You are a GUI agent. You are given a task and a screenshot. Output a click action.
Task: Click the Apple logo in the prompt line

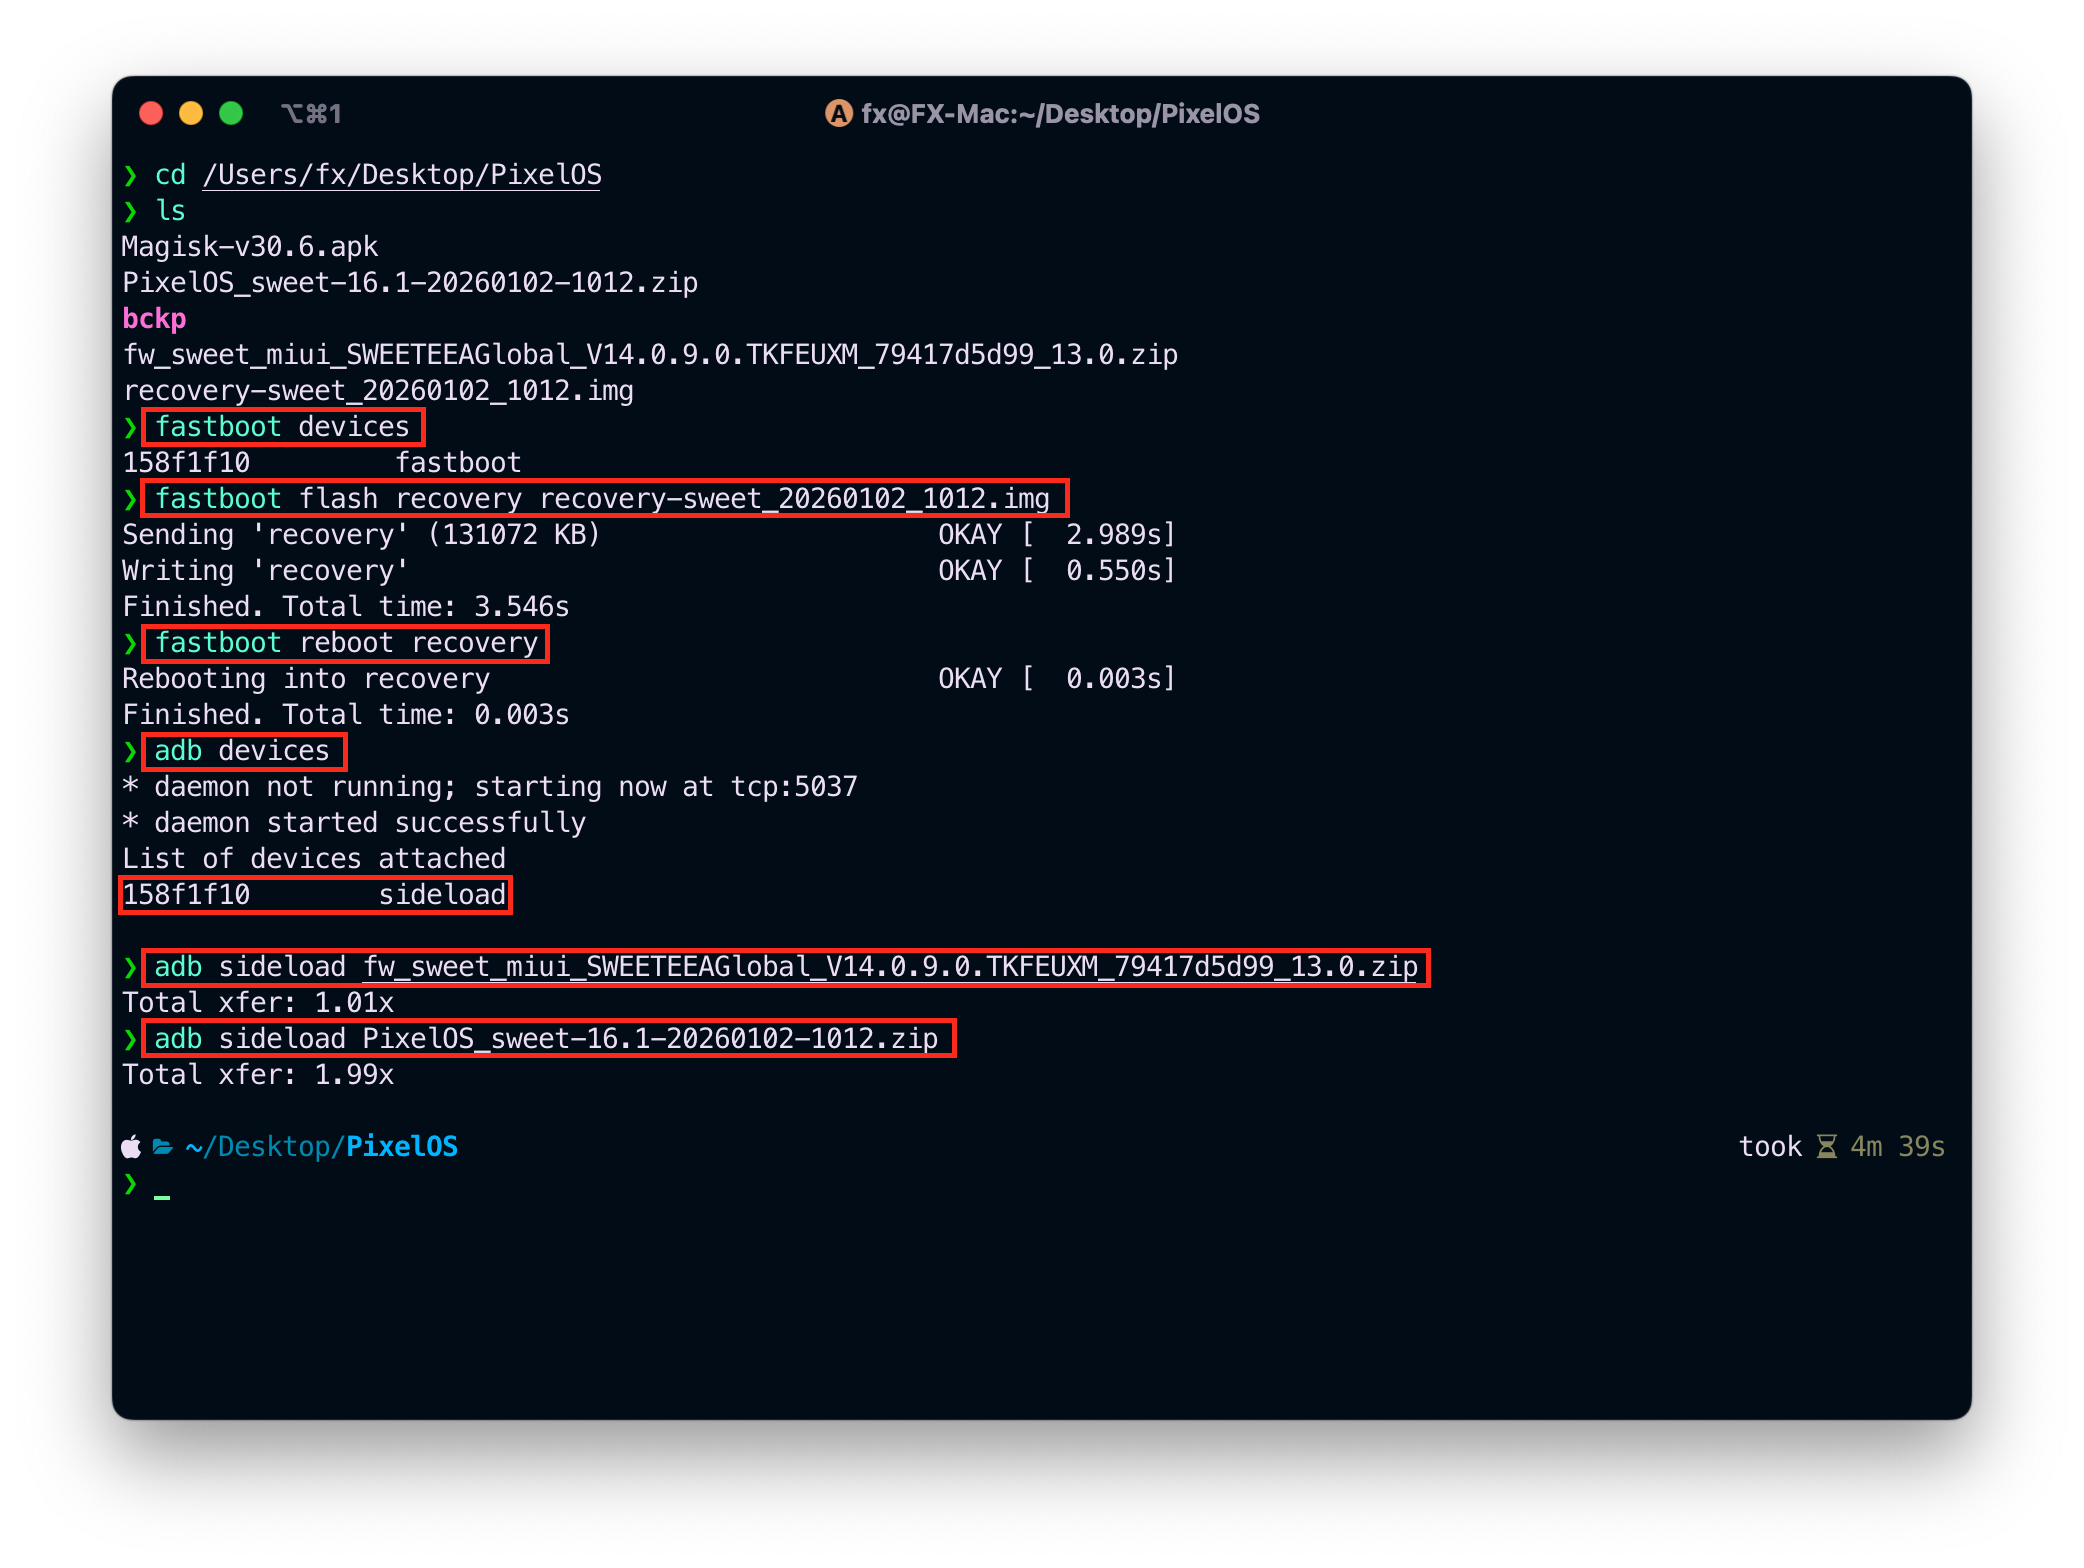131,1147
